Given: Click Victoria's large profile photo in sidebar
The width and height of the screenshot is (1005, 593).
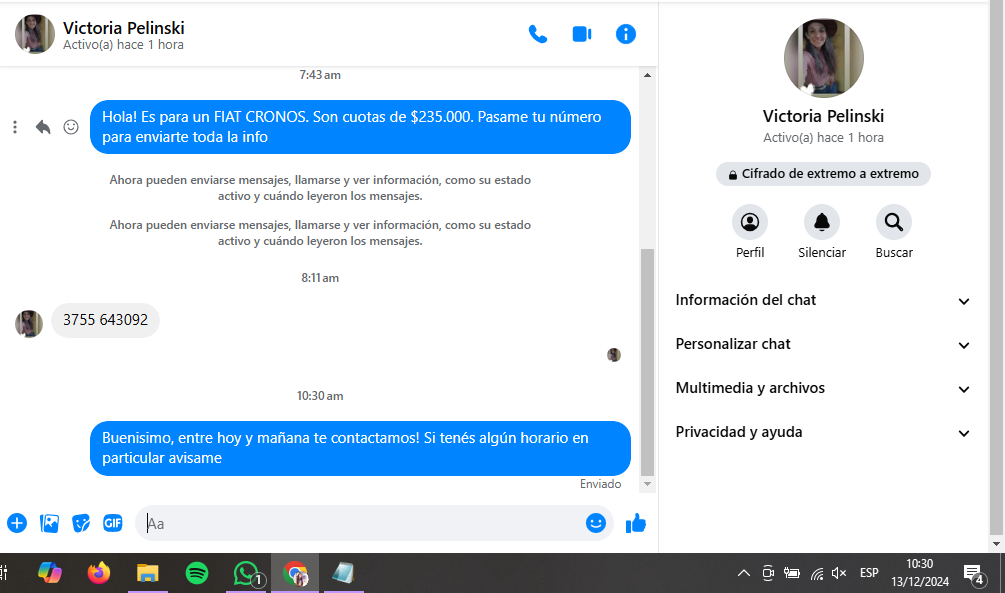Looking at the screenshot, I should pyautogui.click(x=824, y=58).
